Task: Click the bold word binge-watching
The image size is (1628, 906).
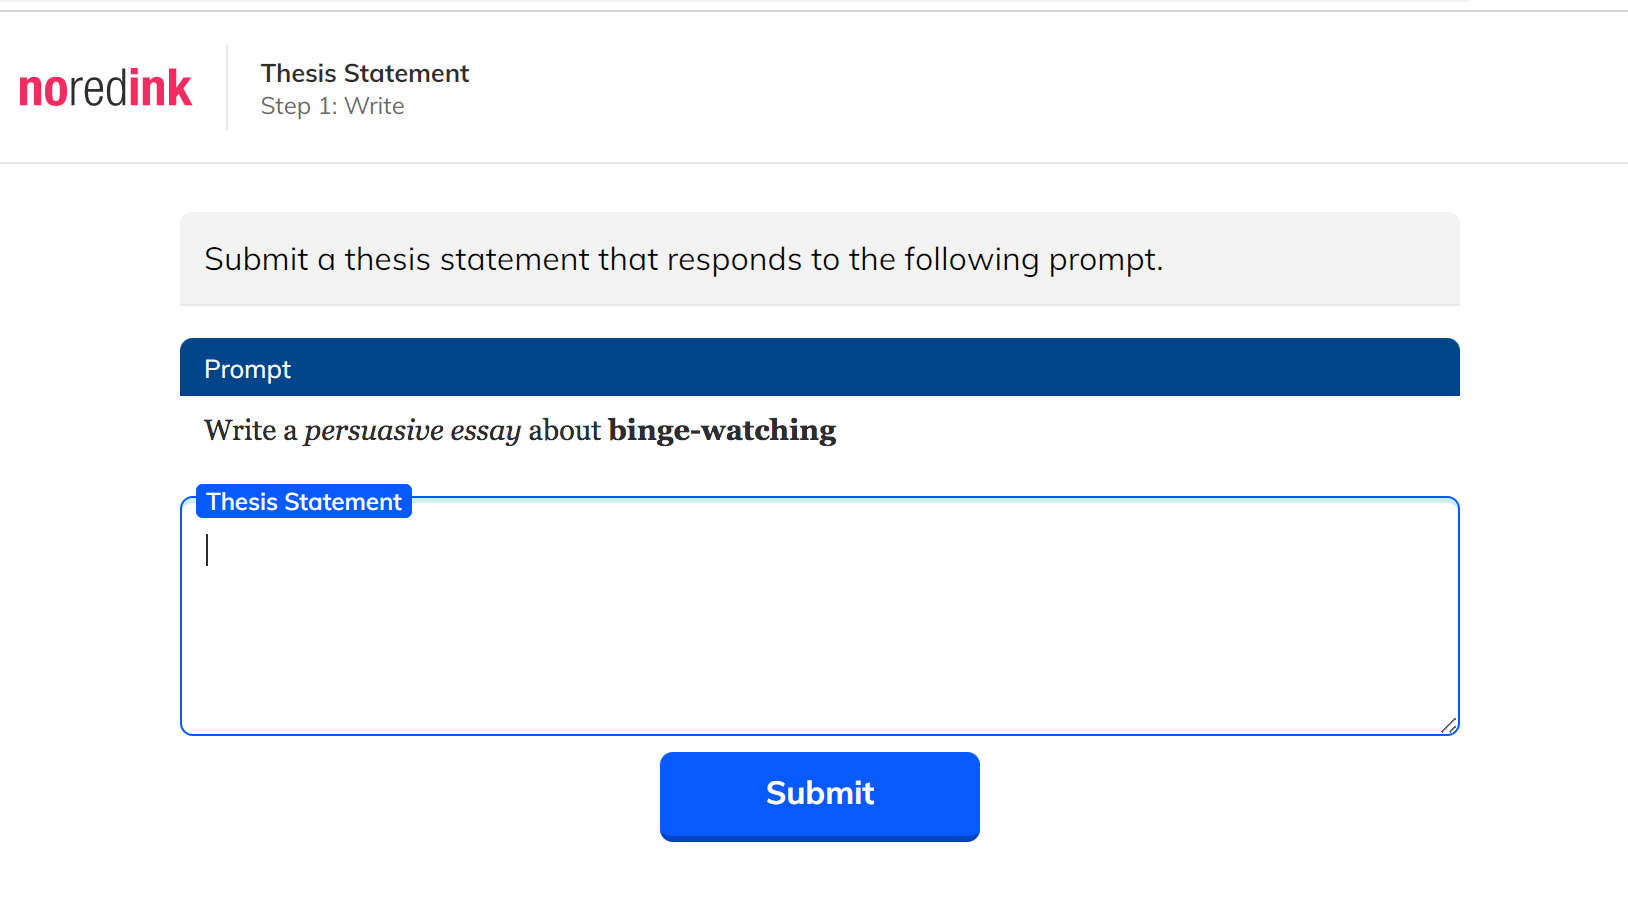Action: click(x=722, y=430)
